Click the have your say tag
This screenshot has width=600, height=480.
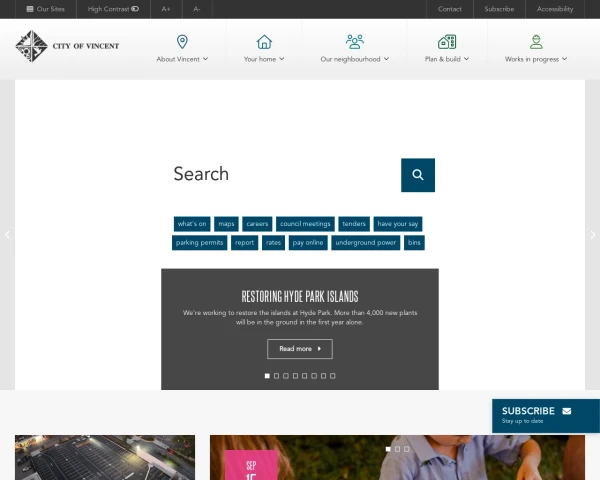398,224
